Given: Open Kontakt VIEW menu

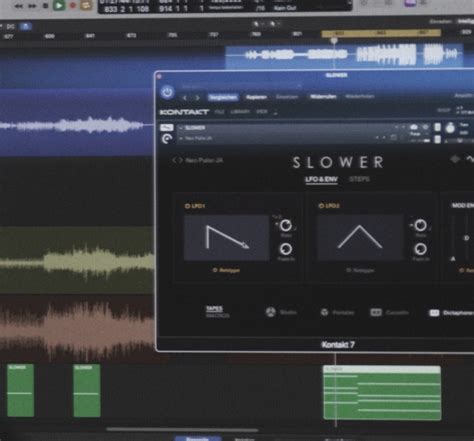Looking at the screenshot, I should click(262, 112).
